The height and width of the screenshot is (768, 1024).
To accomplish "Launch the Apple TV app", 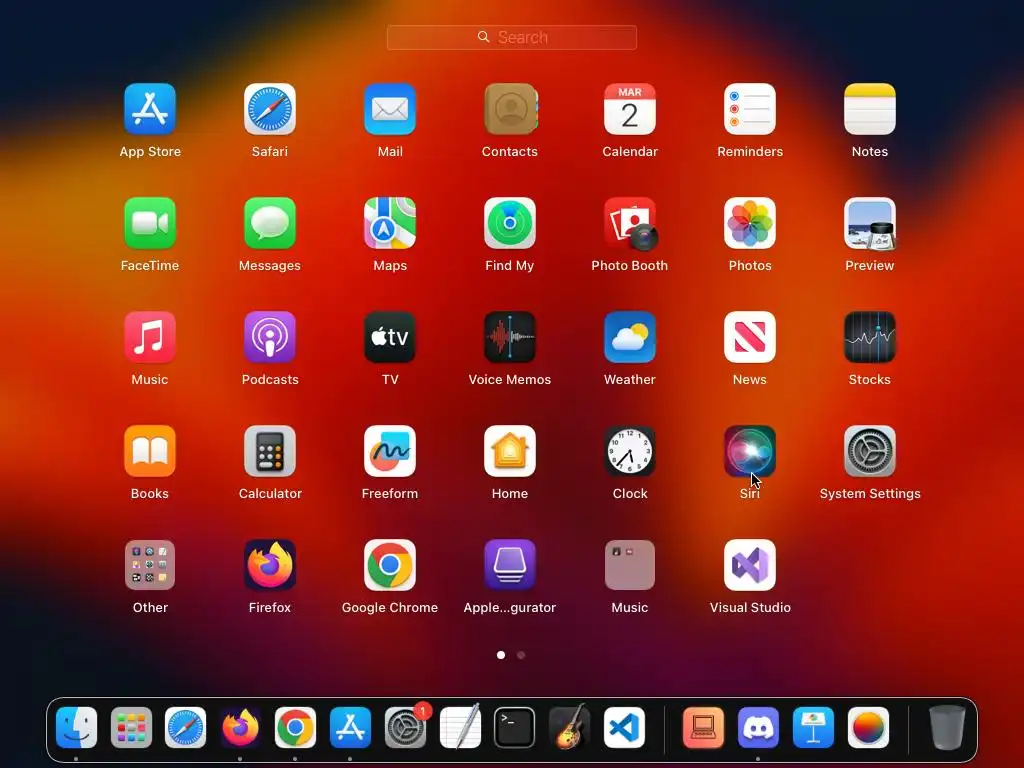I will 390,337.
